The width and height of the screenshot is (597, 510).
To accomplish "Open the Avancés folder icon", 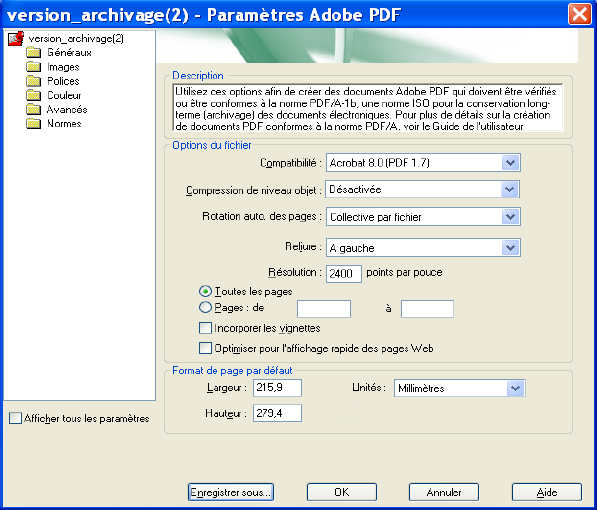I will click(34, 109).
